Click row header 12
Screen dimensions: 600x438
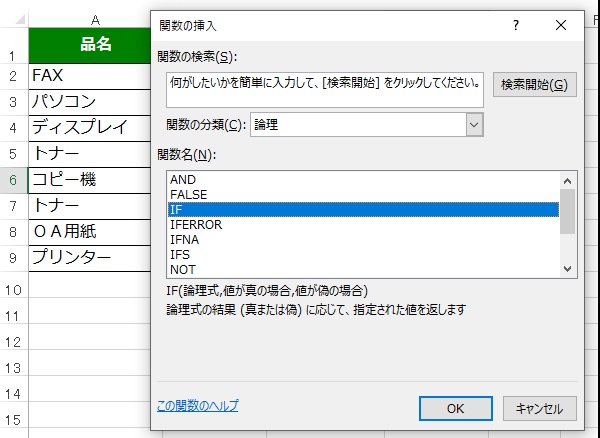pyautogui.click(x=14, y=337)
